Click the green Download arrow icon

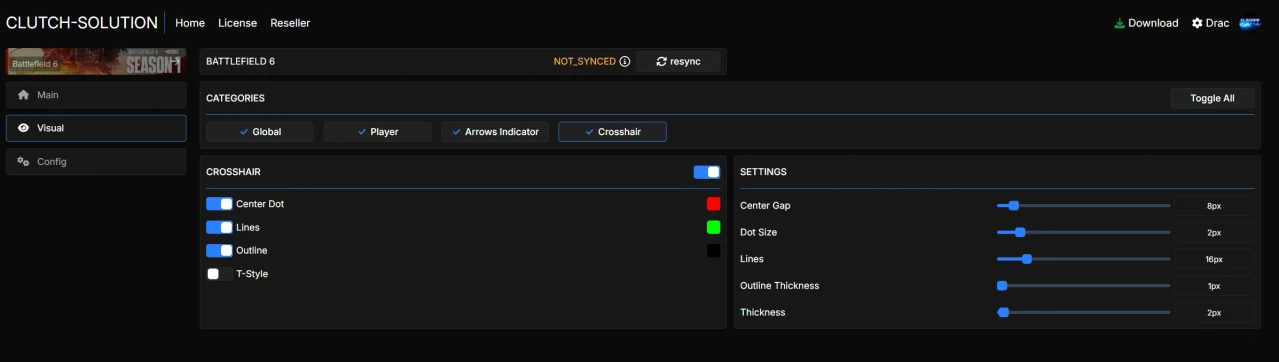(1119, 23)
